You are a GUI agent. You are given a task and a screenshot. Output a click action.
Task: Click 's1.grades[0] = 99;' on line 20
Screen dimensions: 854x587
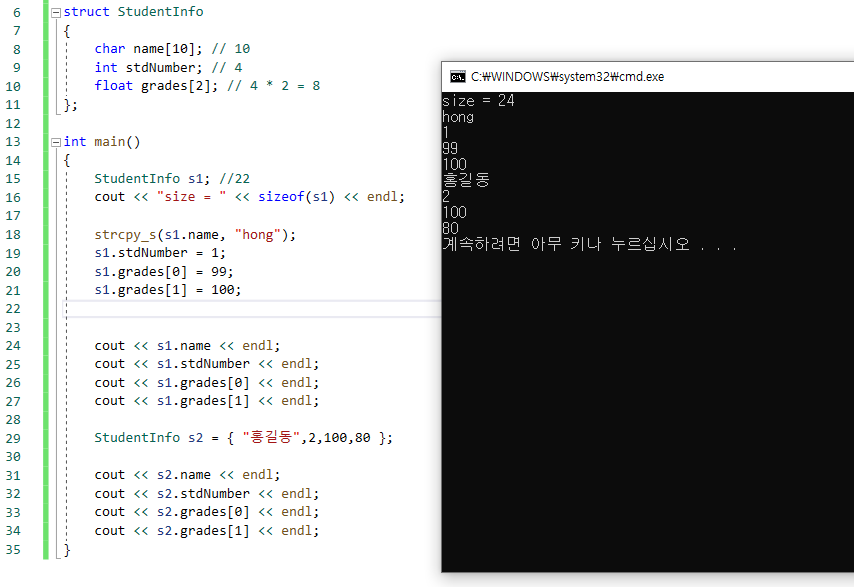coord(164,272)
